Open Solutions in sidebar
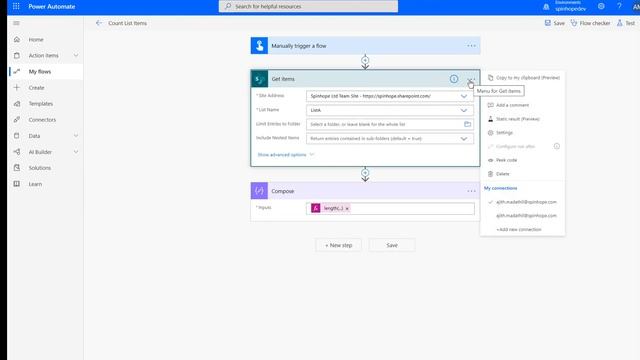The width and height of the screenshot is (640, 360). 40,168
